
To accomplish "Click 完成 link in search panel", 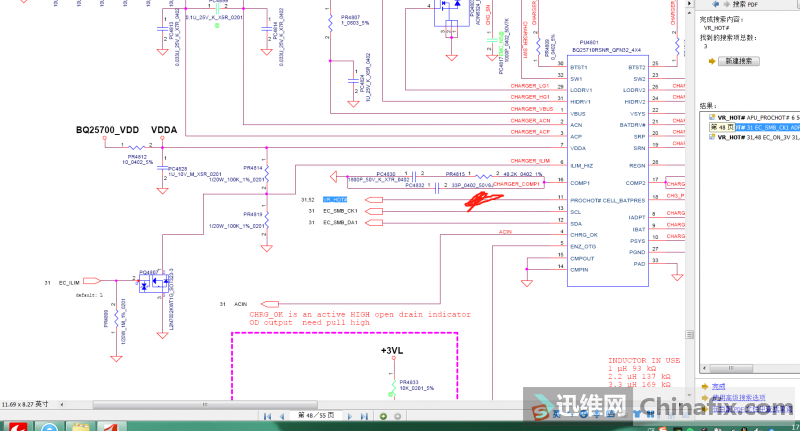I will 718,387.
